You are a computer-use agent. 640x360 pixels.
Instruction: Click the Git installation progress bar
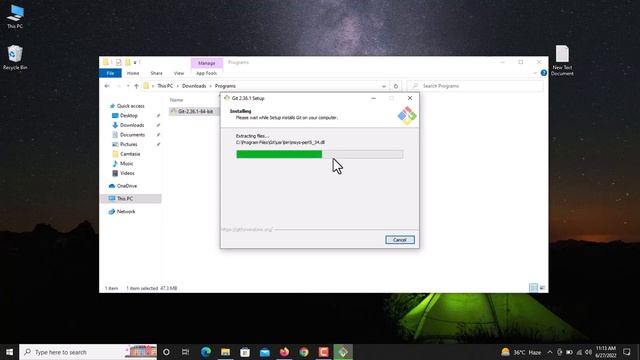[320, 154]
